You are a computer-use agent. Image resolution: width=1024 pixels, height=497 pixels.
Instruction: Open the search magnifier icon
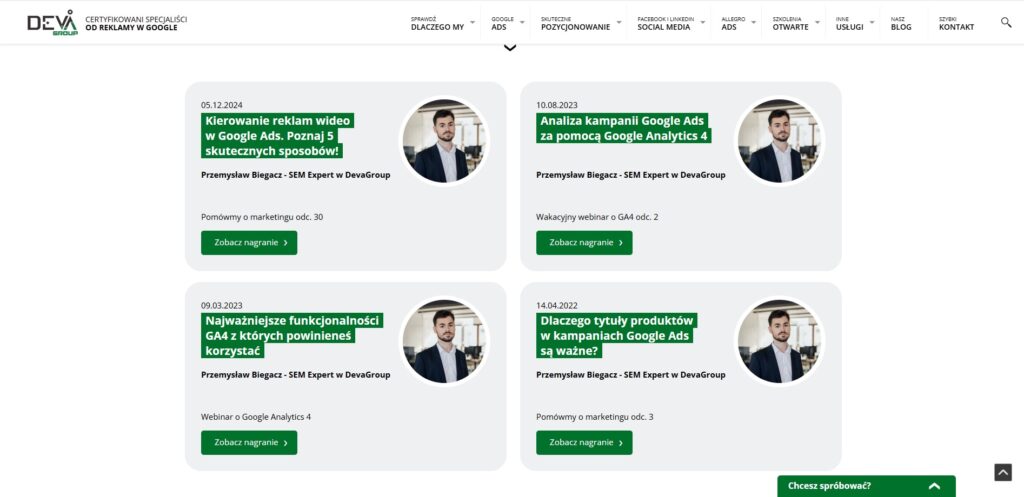pyautogui.click(x=1006, y=22)
